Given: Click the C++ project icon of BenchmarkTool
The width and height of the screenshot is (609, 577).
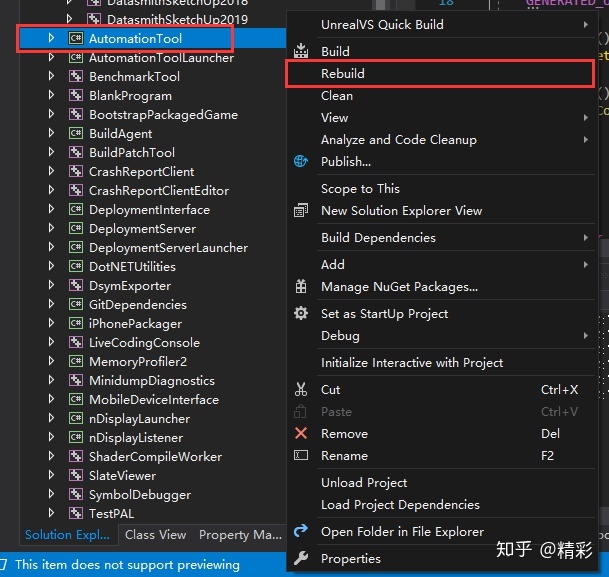Looking at the screenshot, I should click(76, 76).
